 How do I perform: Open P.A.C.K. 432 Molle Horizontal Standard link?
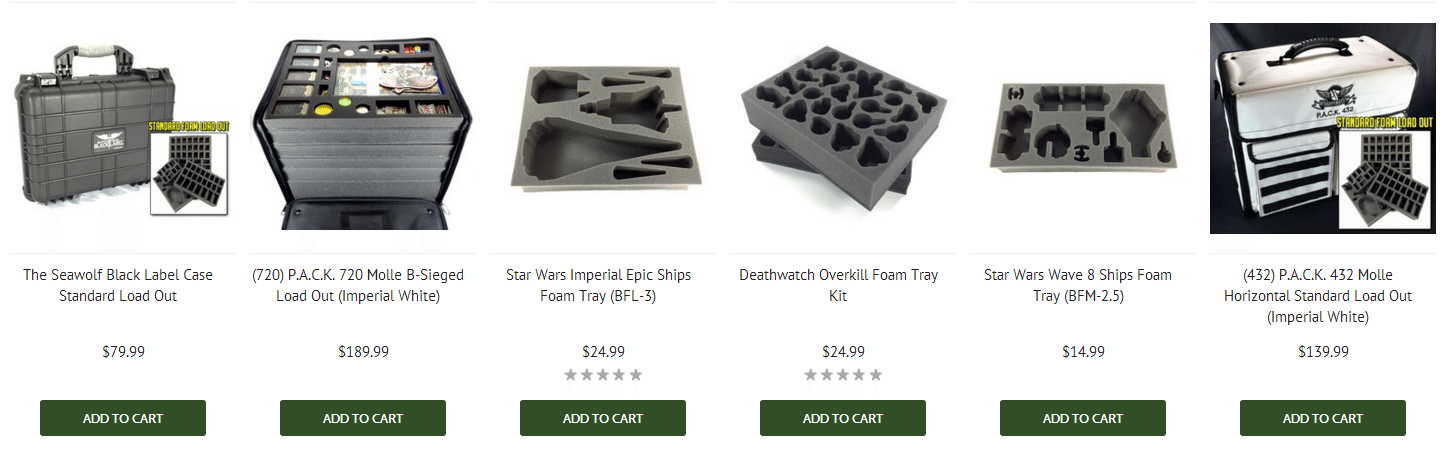[x=1318, y=296]
